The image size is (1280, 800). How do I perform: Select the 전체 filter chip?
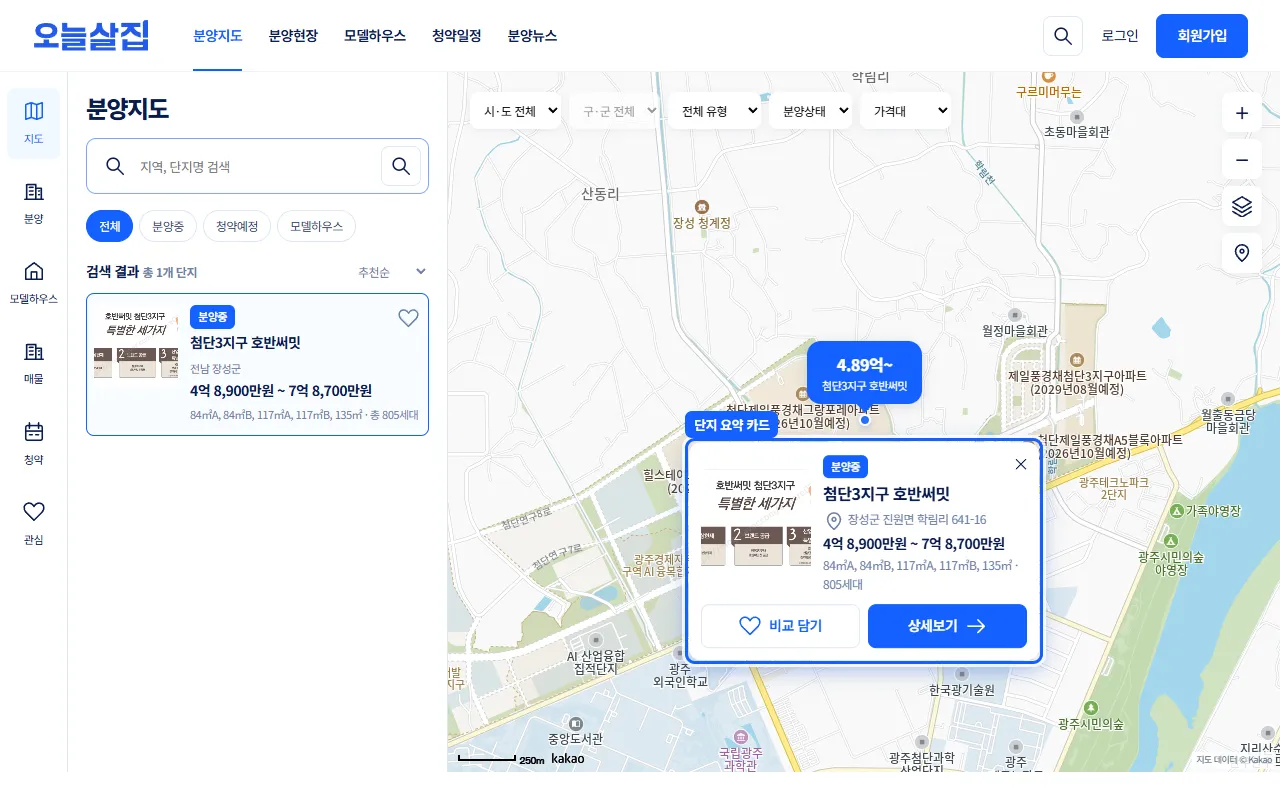pos(109,227)
